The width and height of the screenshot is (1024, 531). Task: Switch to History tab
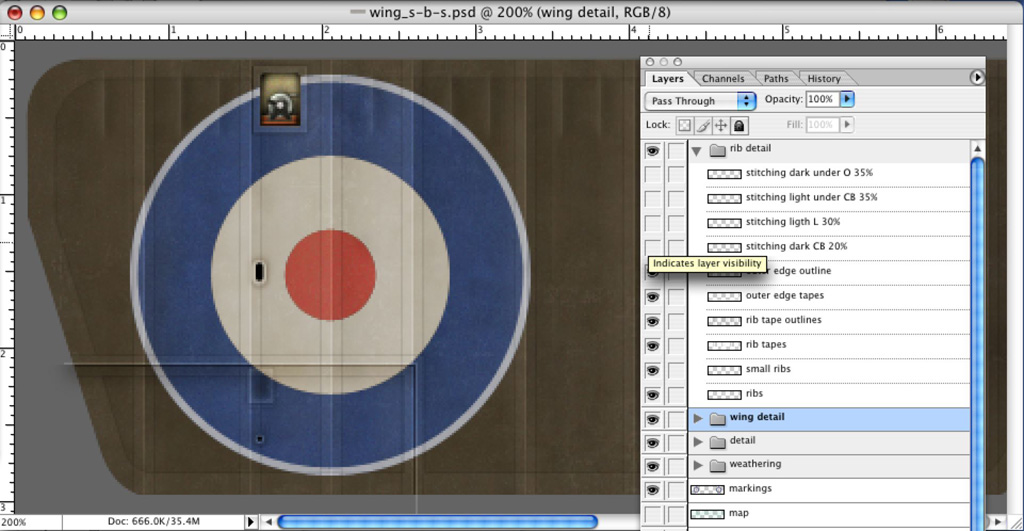pos(824,78)
